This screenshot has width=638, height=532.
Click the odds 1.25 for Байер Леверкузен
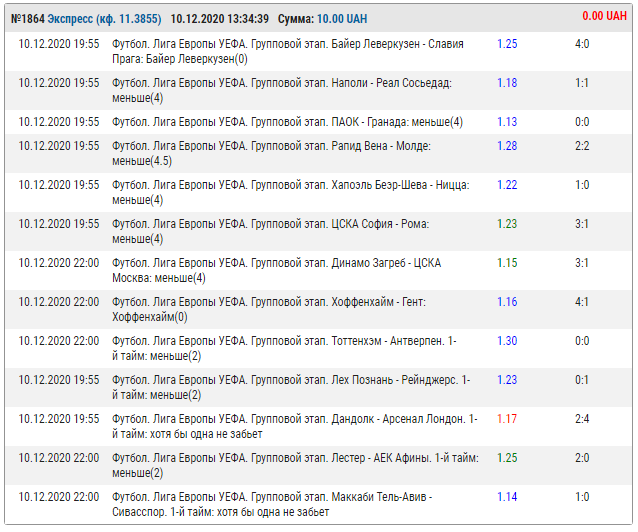507,44
